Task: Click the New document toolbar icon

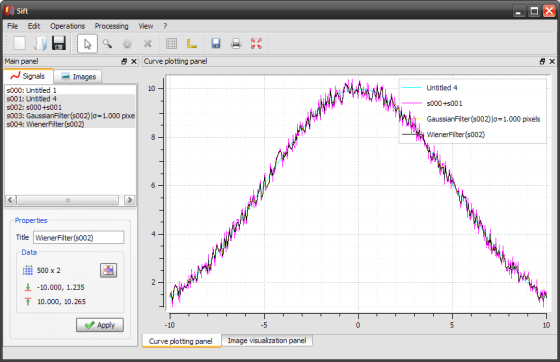Action: tap(20, 44)
